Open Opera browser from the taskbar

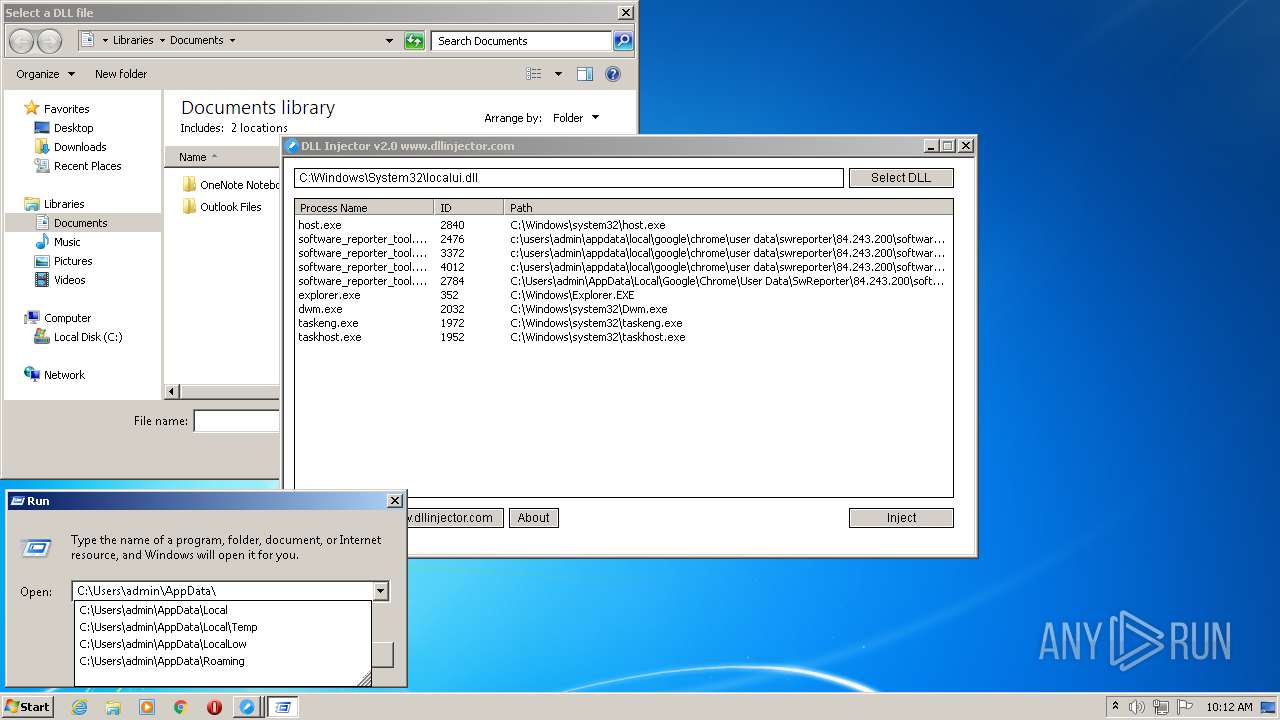click(214, 707)
